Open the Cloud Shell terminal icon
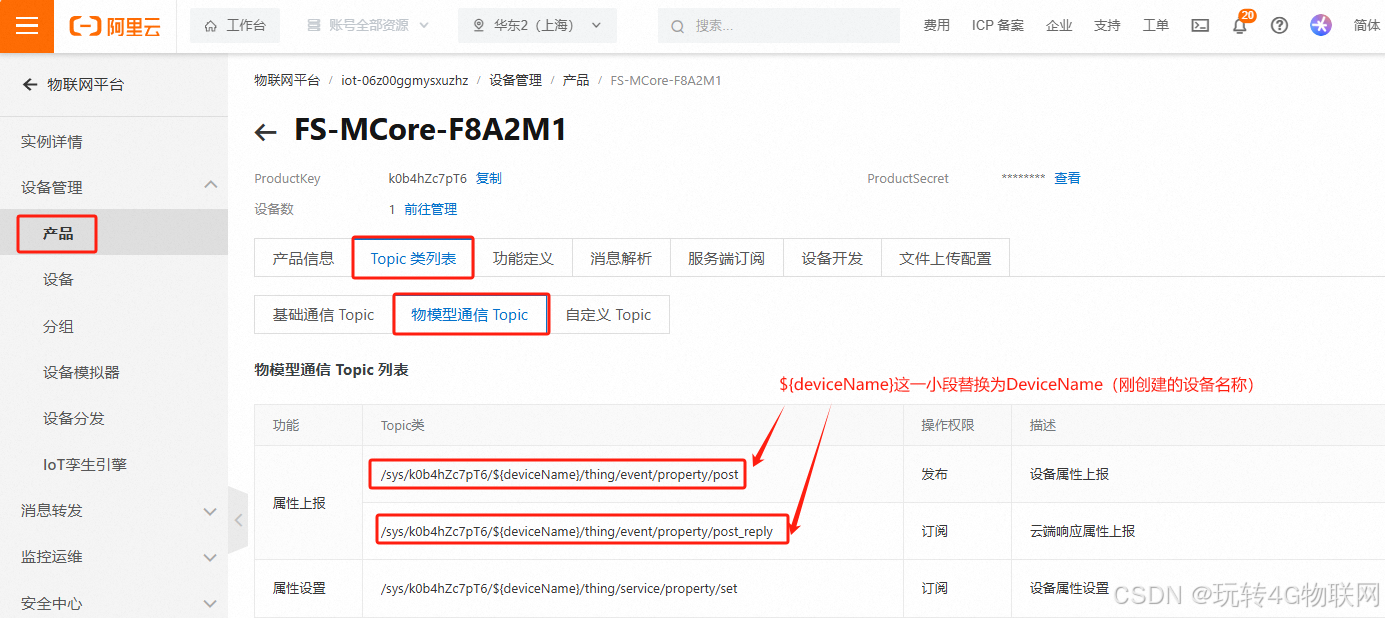Image resolution: width=1385 pixels, height=618 pixels. [1200, 26]
